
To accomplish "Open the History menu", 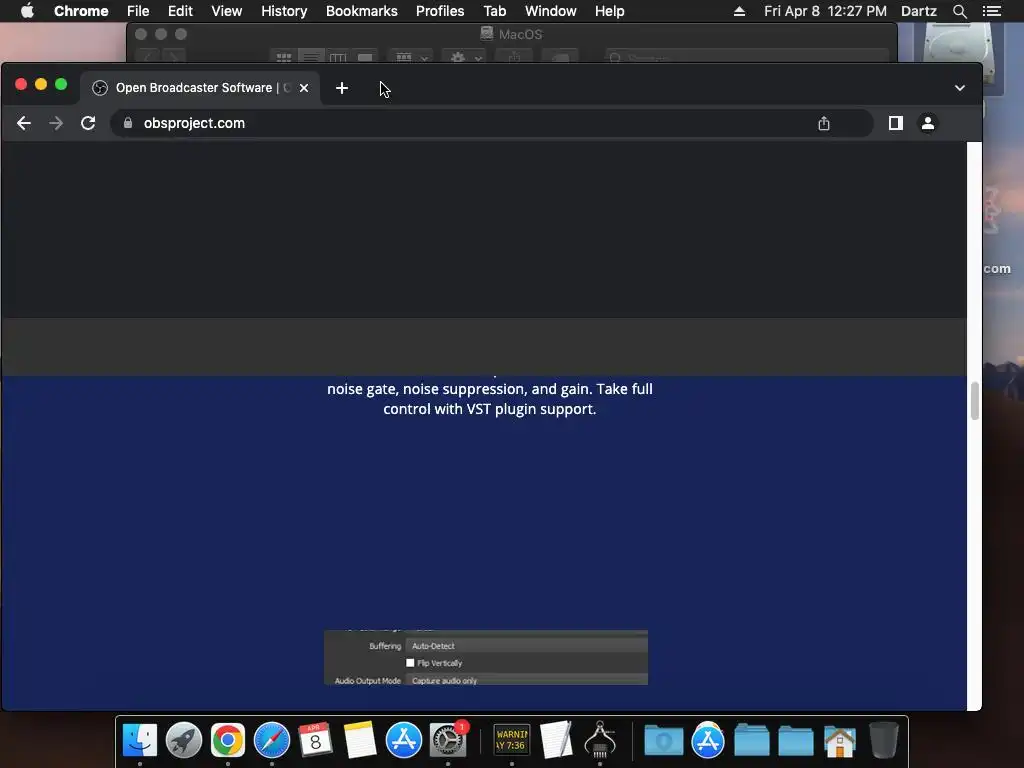I will click(284, 11).
